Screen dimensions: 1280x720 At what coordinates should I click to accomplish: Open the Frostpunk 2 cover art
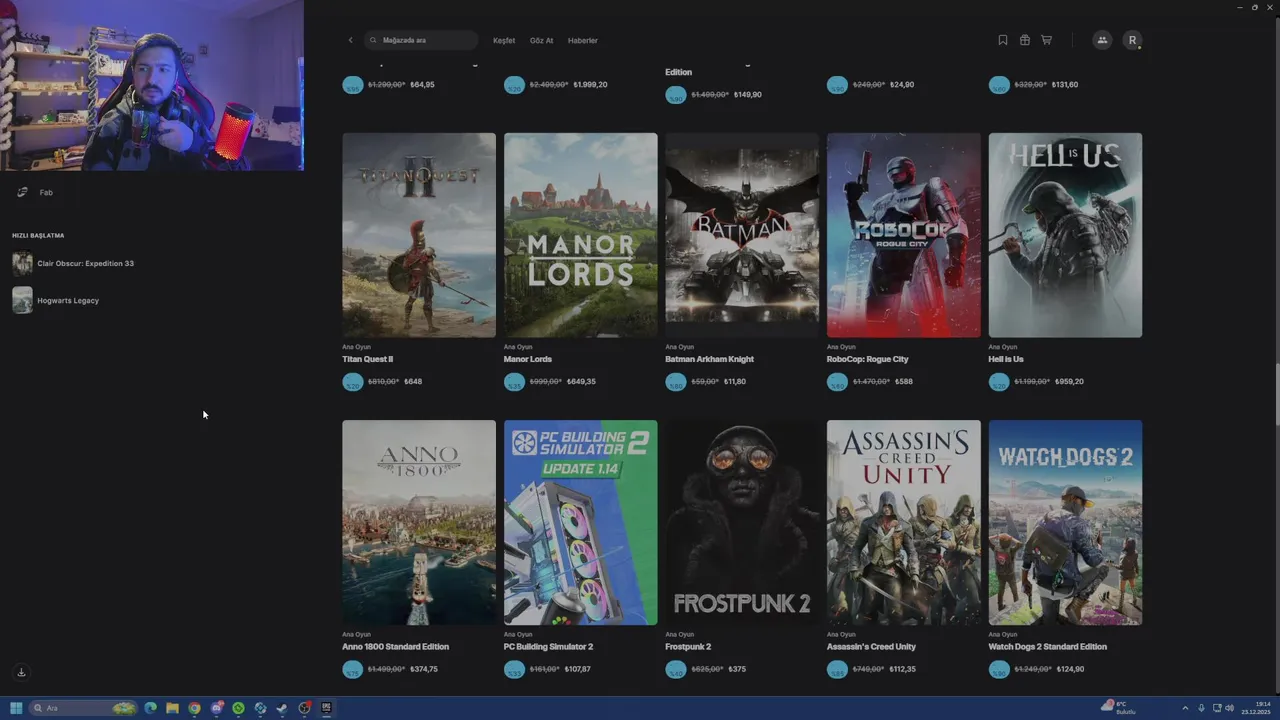pos(742,523)
